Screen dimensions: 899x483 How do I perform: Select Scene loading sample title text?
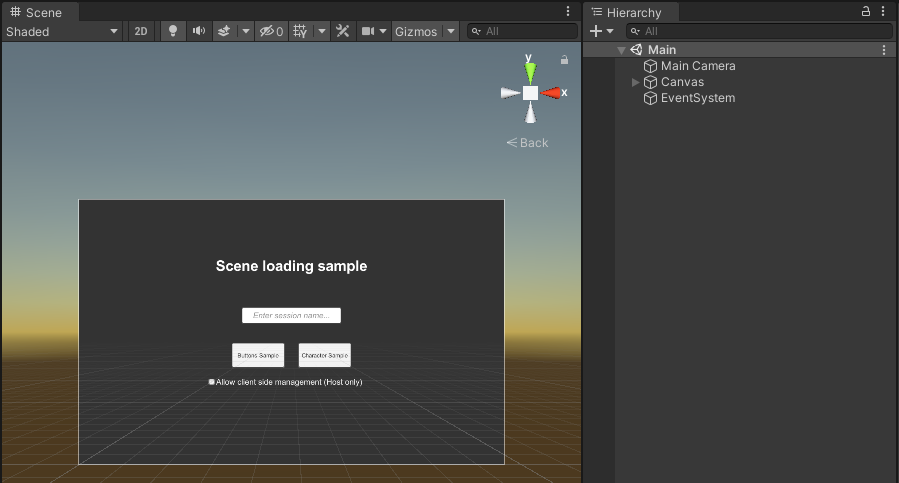click(x=291, y=266)
